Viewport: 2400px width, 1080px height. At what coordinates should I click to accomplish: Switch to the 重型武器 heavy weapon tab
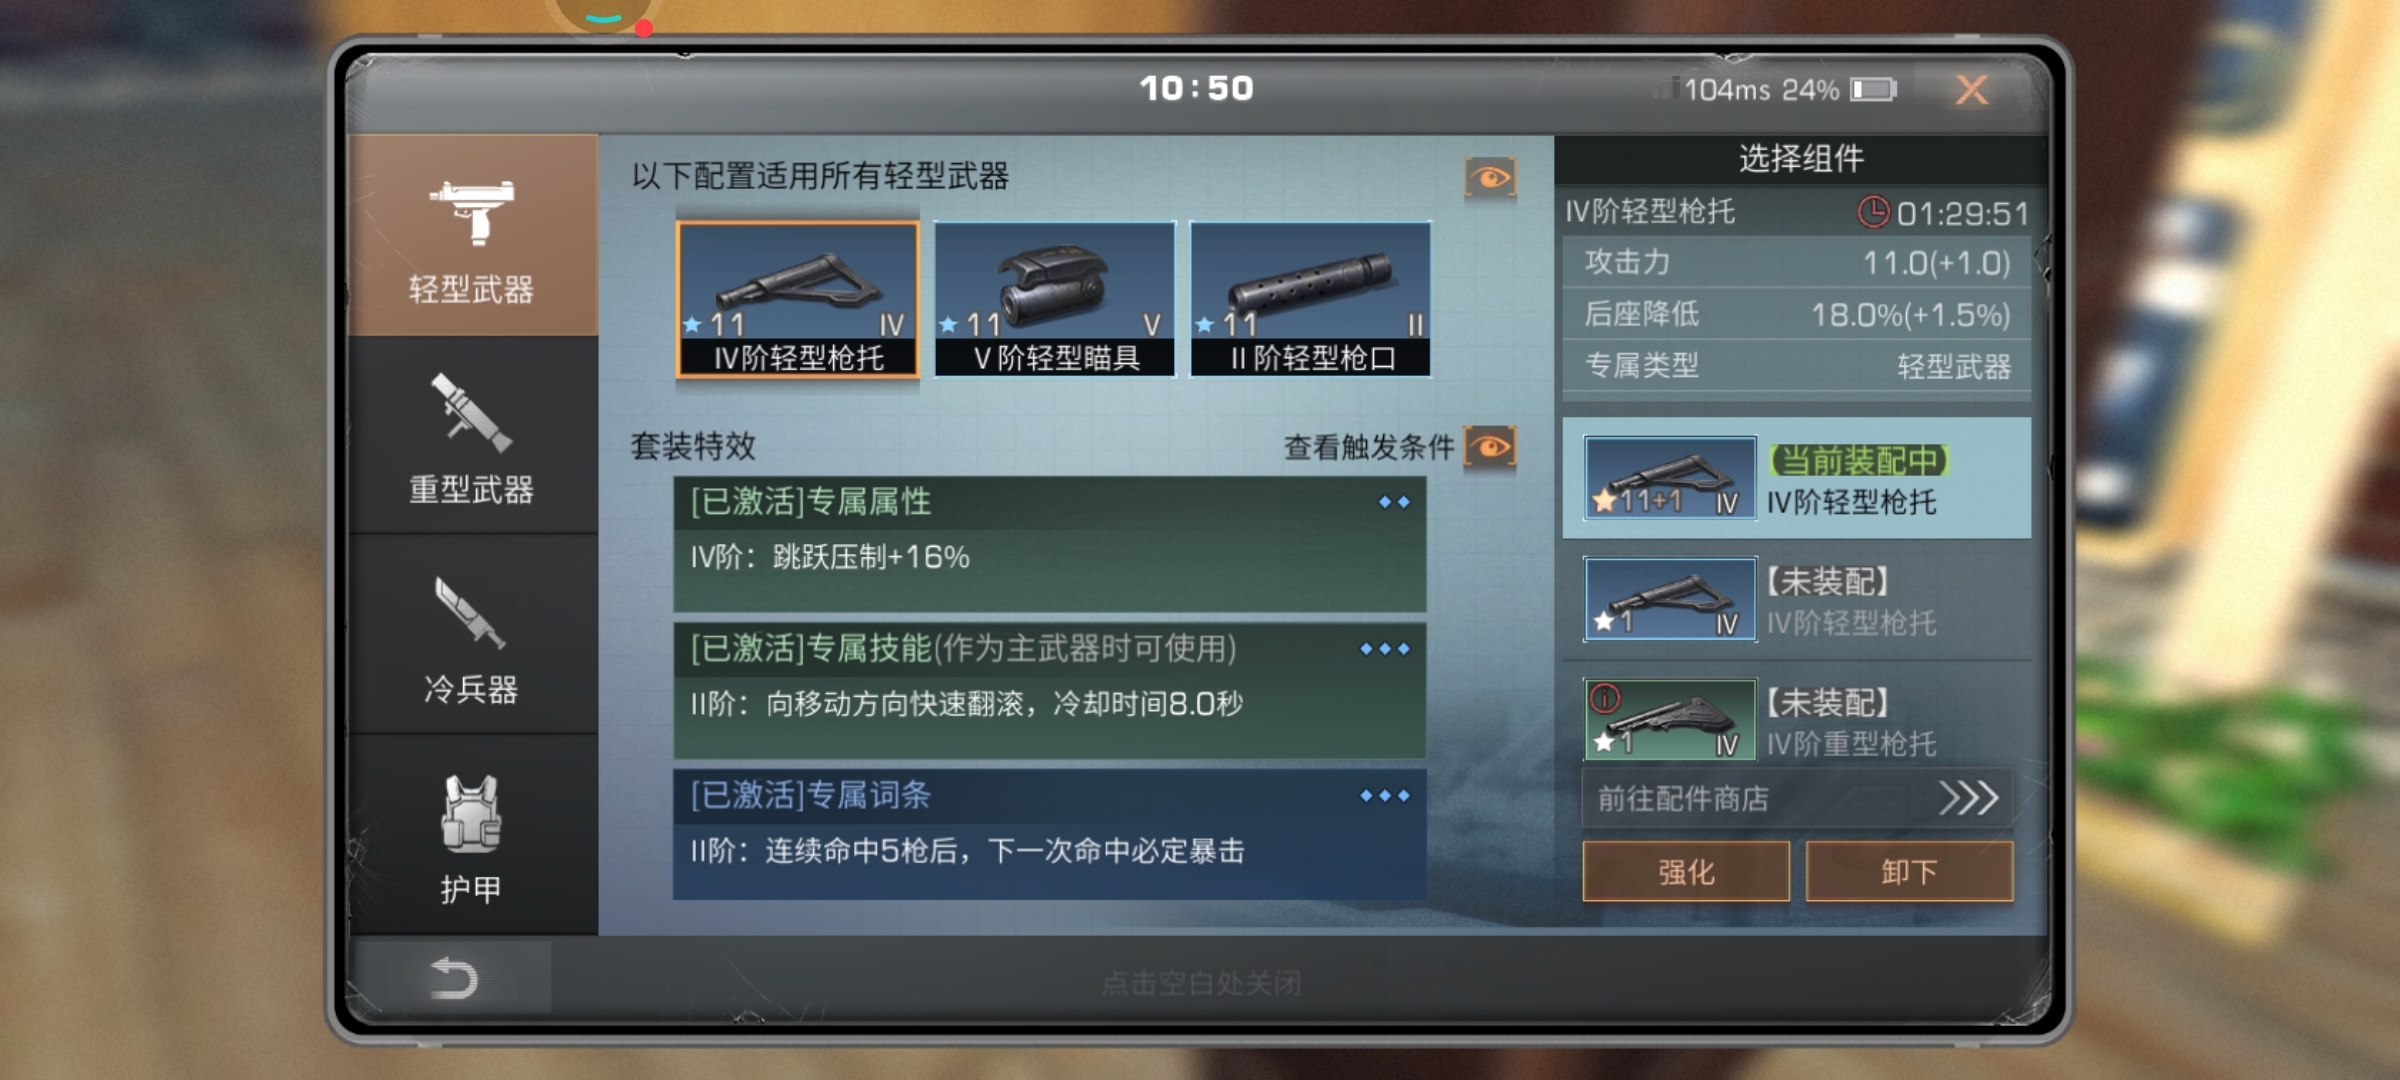(473, 436)
